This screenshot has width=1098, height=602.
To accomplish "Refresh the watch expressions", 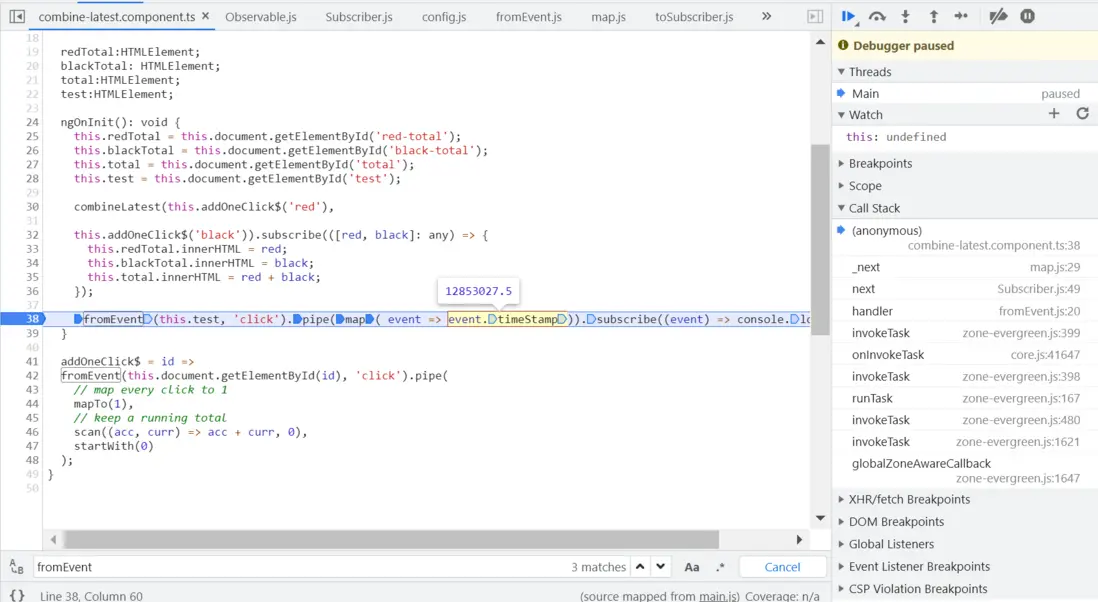I will click(x=1082, y=114).
